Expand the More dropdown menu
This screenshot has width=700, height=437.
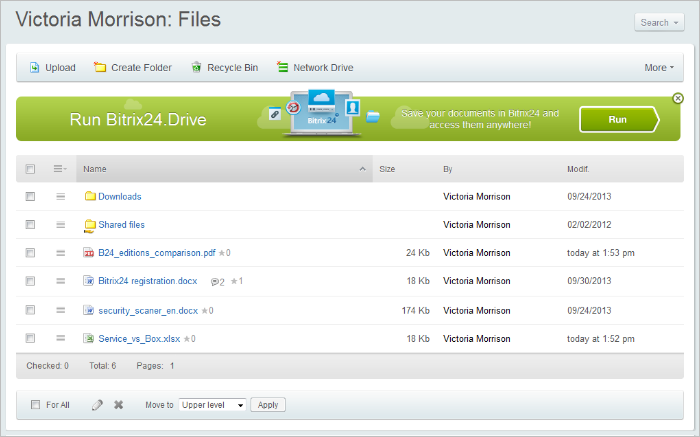coord(659,68)
